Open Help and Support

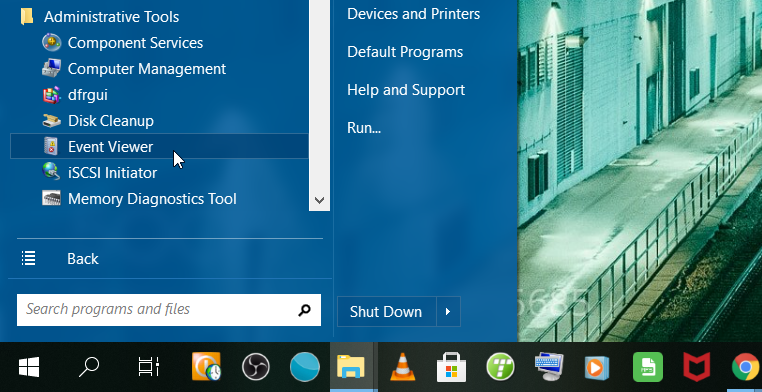[x=406, y=90]
